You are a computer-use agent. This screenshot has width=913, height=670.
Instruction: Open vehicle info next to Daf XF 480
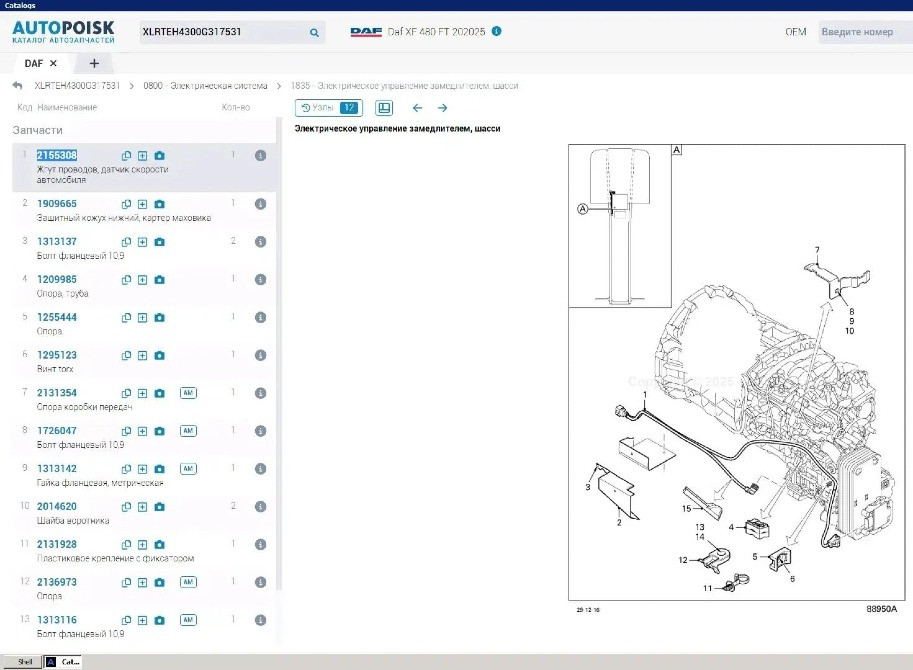[497, 31]
